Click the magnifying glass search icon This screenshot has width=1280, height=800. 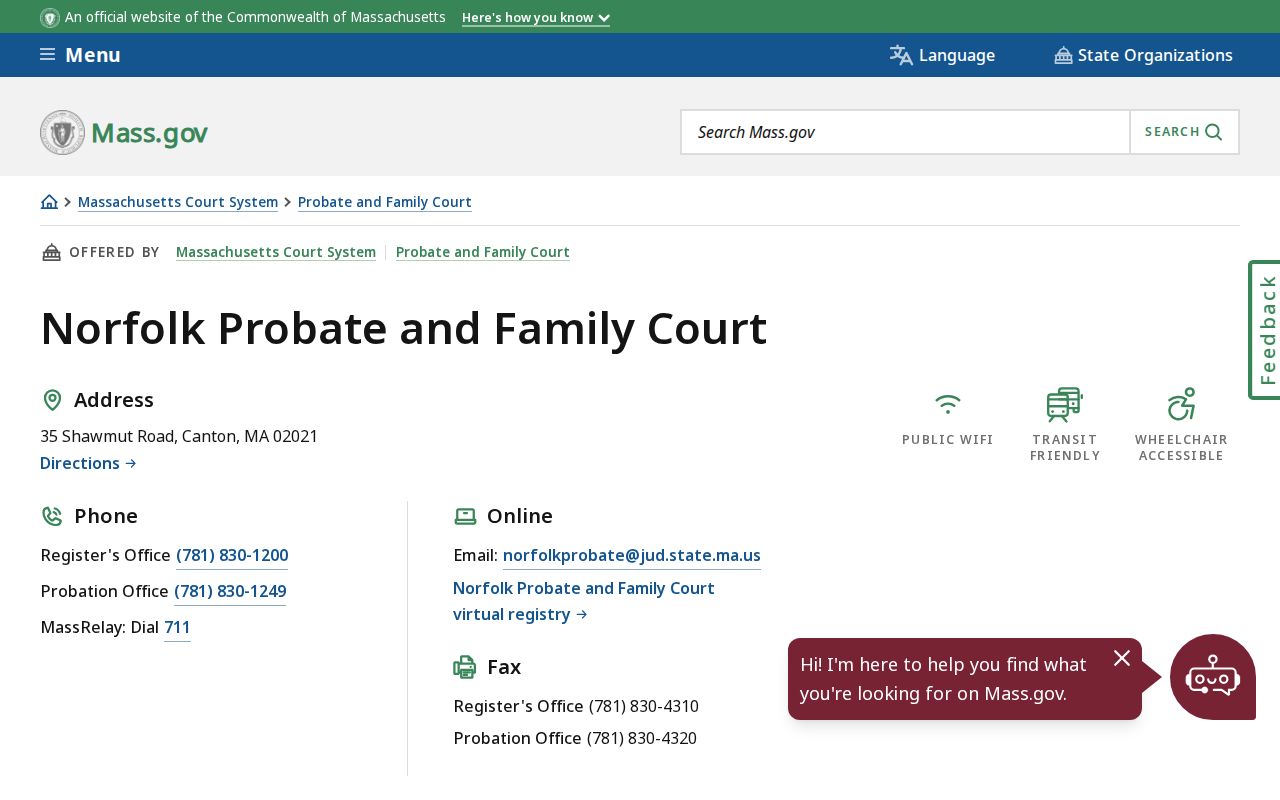pyautogui.click(x=1214, y=132)
